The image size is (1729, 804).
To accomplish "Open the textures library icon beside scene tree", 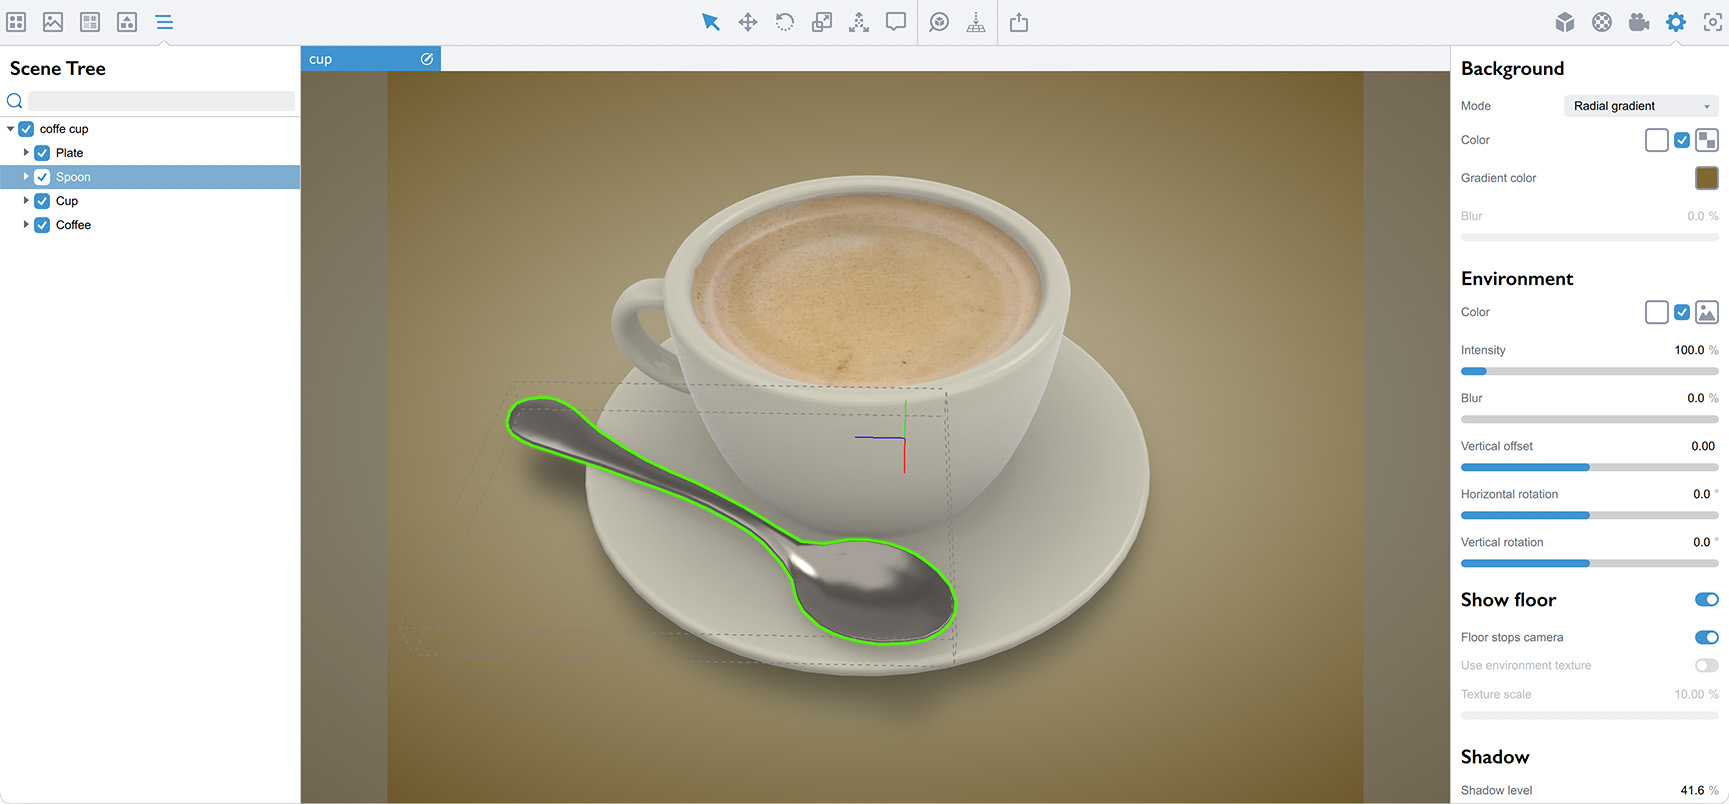I will (127, 22).
